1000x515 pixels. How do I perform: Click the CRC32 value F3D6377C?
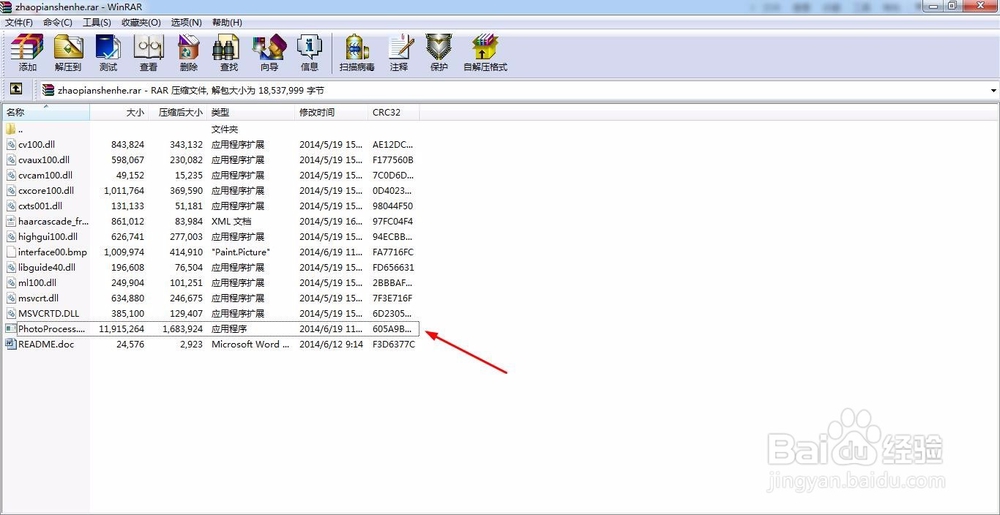(x=393, y=344)
